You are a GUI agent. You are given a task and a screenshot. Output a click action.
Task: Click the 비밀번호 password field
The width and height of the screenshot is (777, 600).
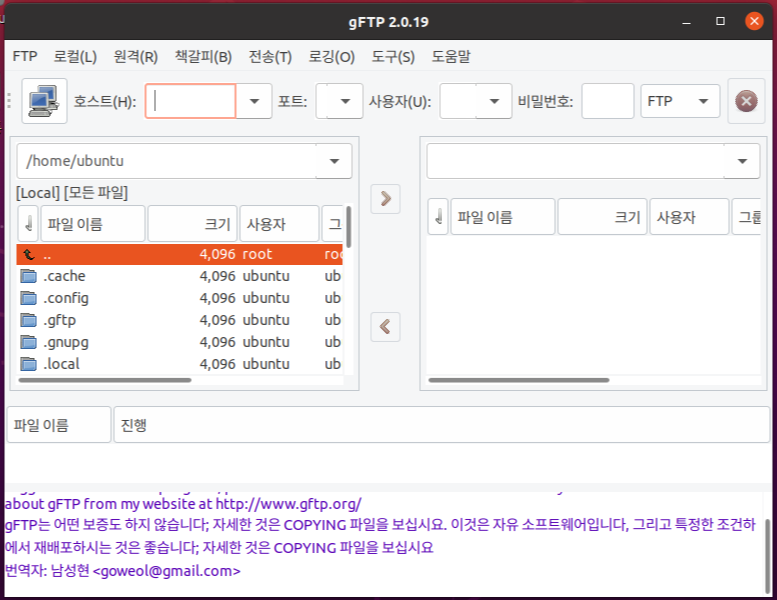tap(608, 101)
